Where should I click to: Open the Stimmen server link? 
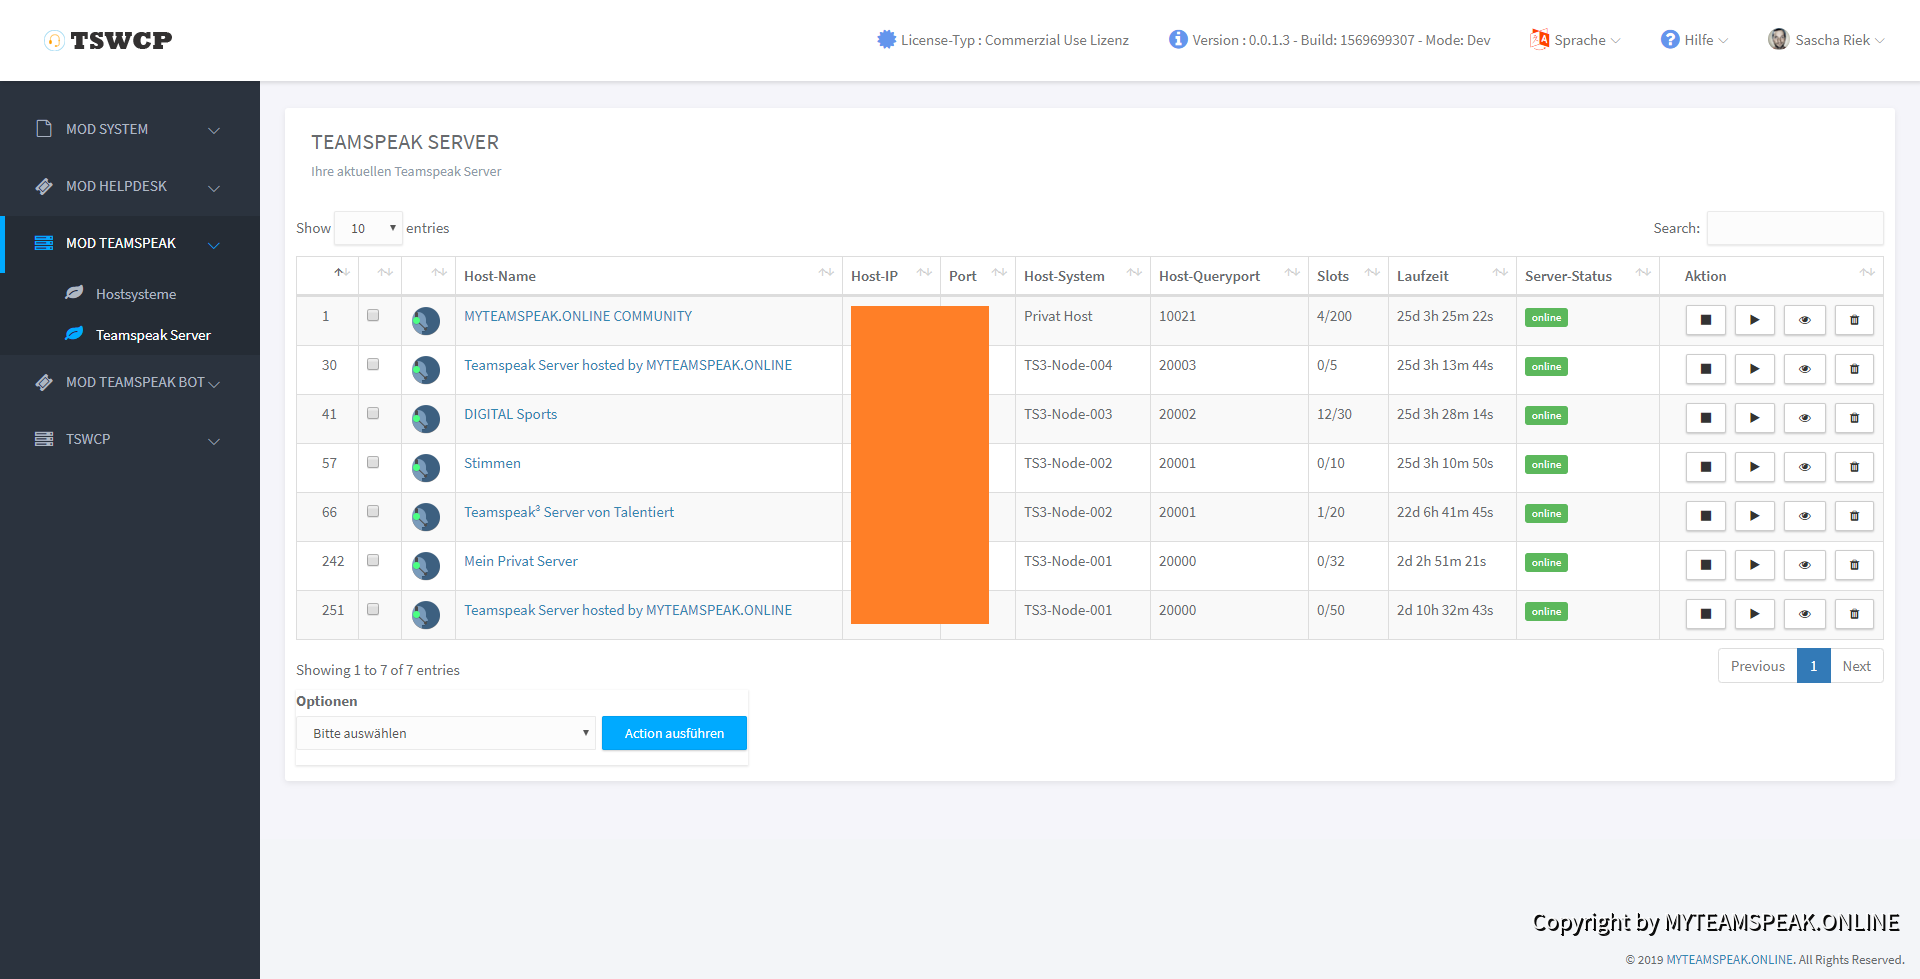[492, 463]
